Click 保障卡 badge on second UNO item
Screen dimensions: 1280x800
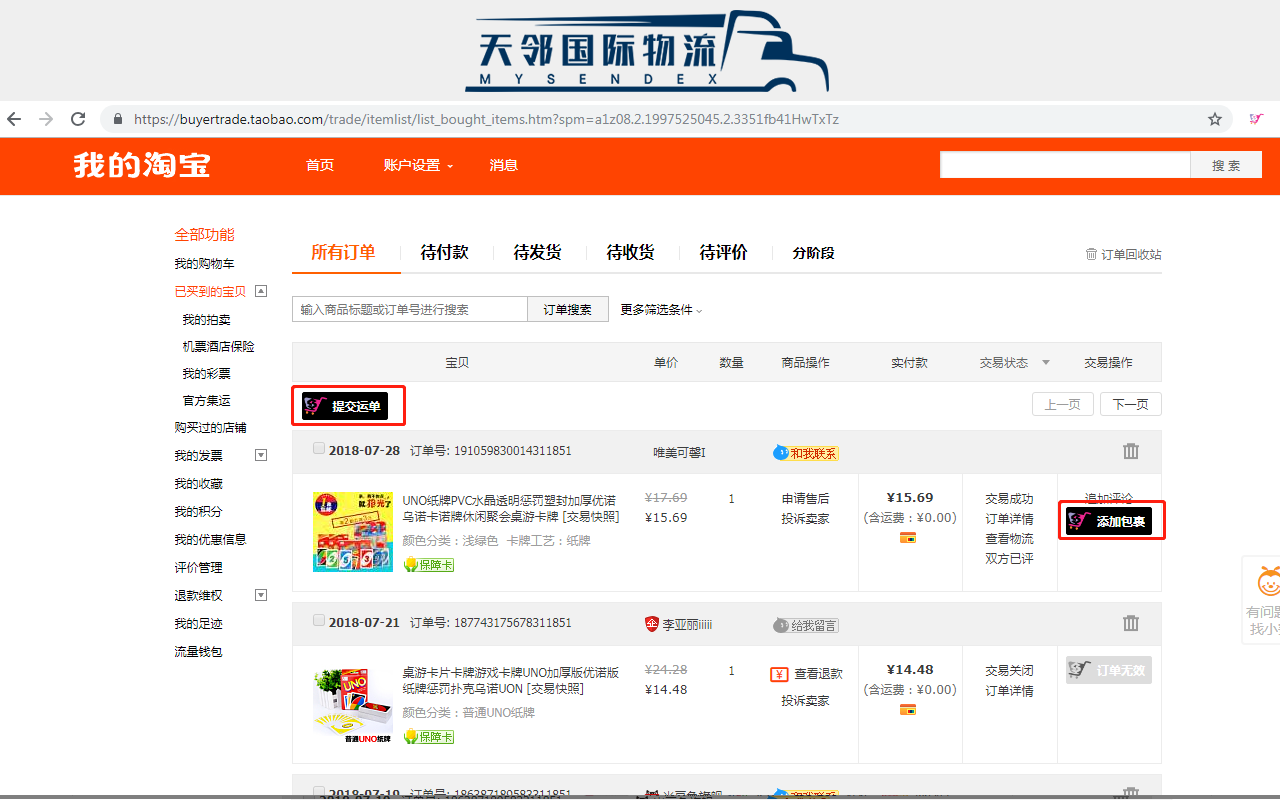click(x=428, y=736)
